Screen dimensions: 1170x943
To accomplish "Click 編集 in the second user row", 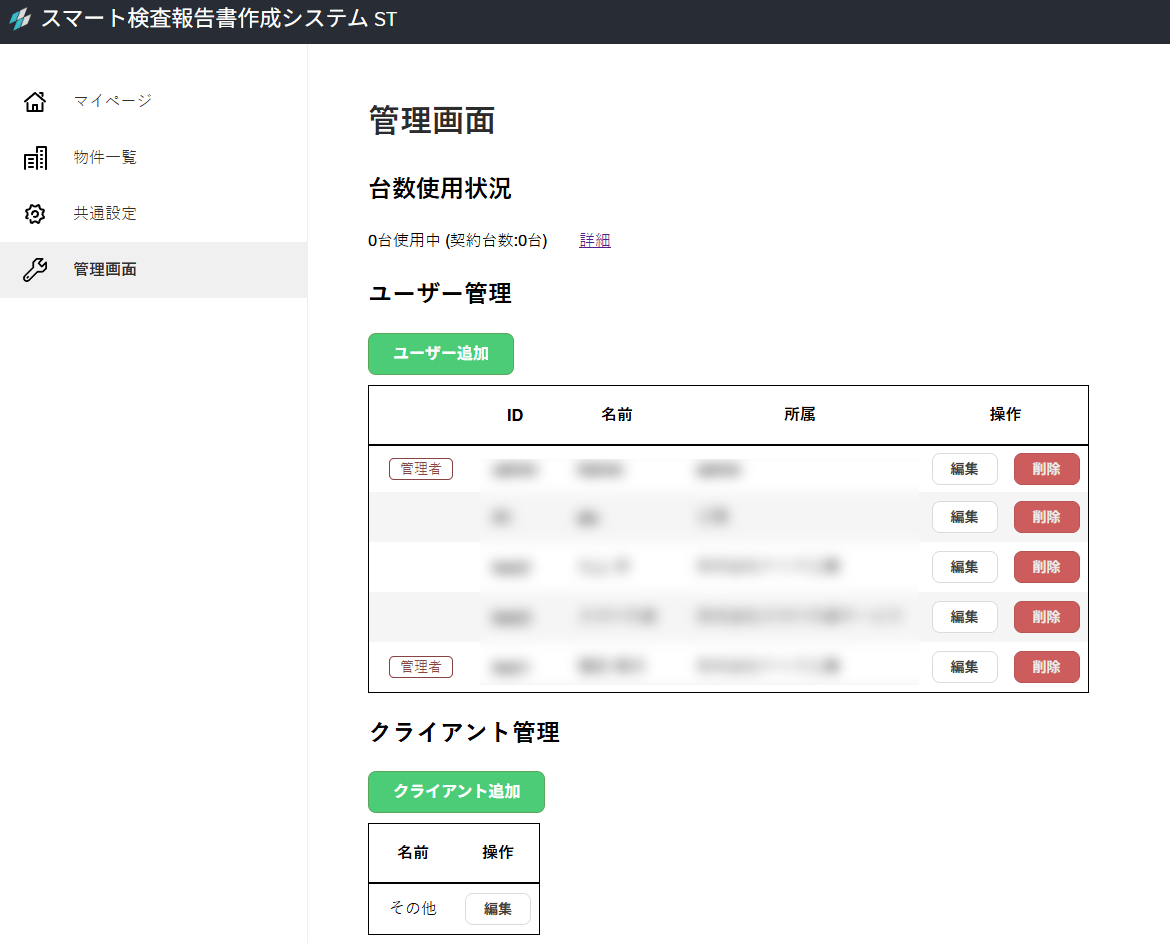I will point(964,517).
